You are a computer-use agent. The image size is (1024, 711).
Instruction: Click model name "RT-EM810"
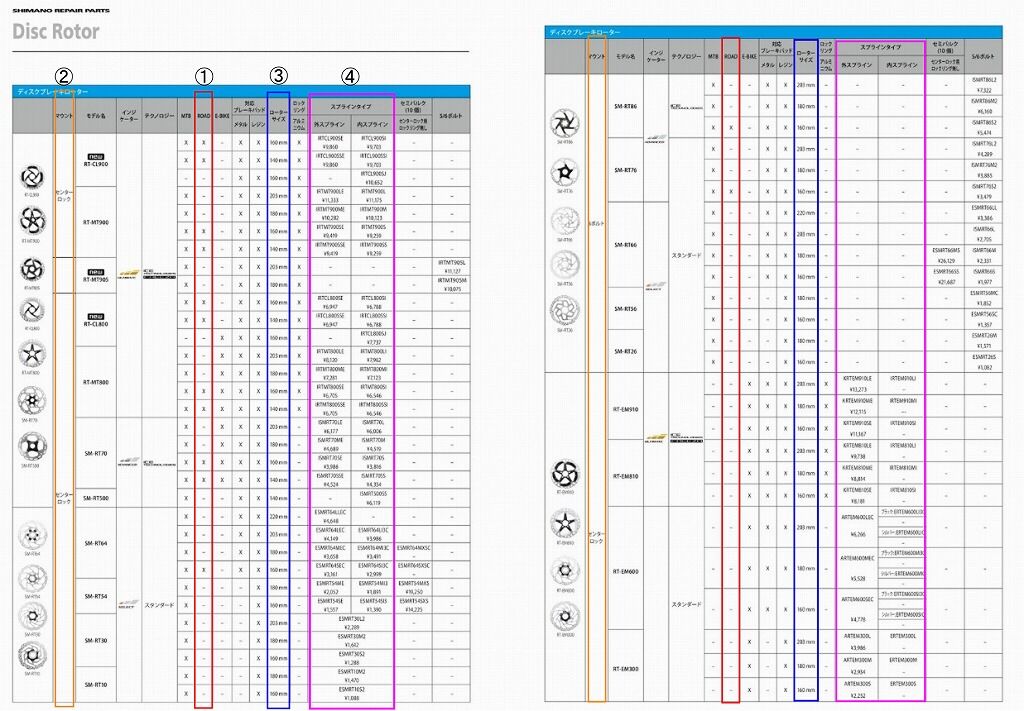pyautogui.click(x=626, y=476)
